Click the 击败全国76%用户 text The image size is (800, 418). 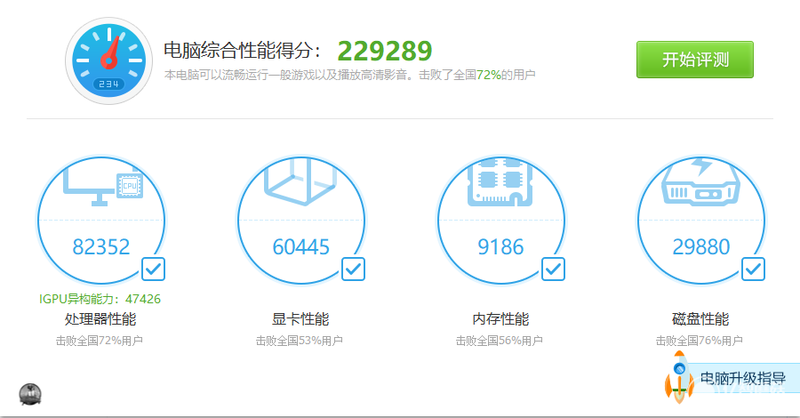tap(699, 340)
